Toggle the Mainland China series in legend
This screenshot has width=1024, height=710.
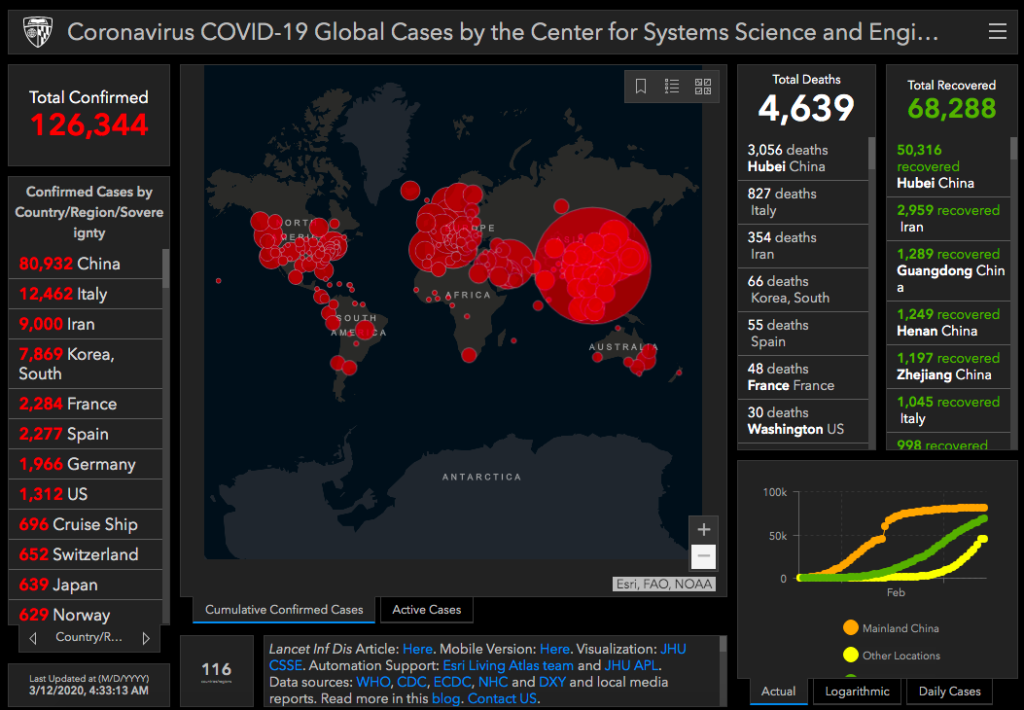(851, 628)
